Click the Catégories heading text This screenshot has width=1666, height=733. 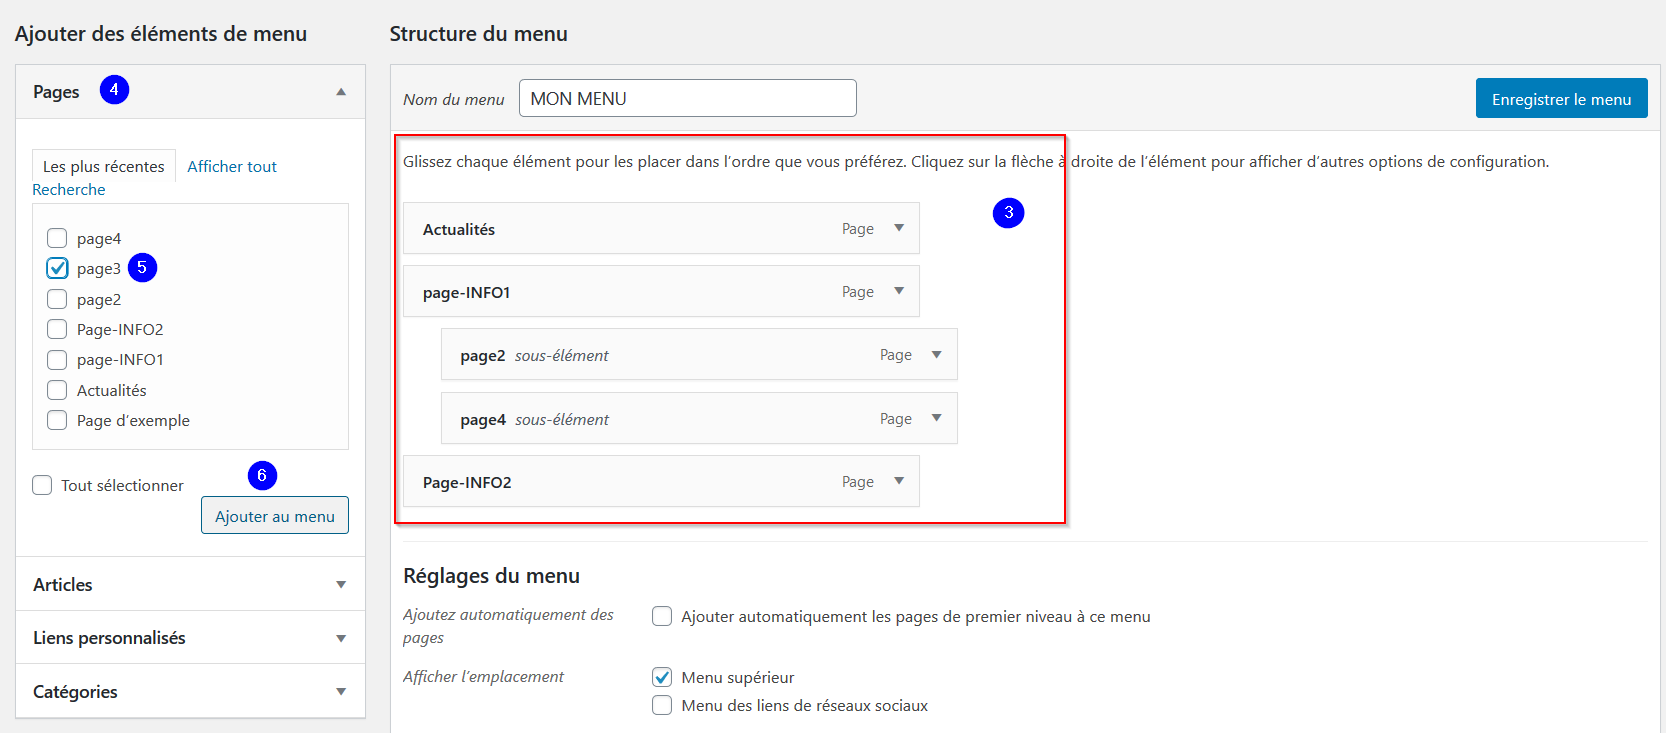(75, 692)
